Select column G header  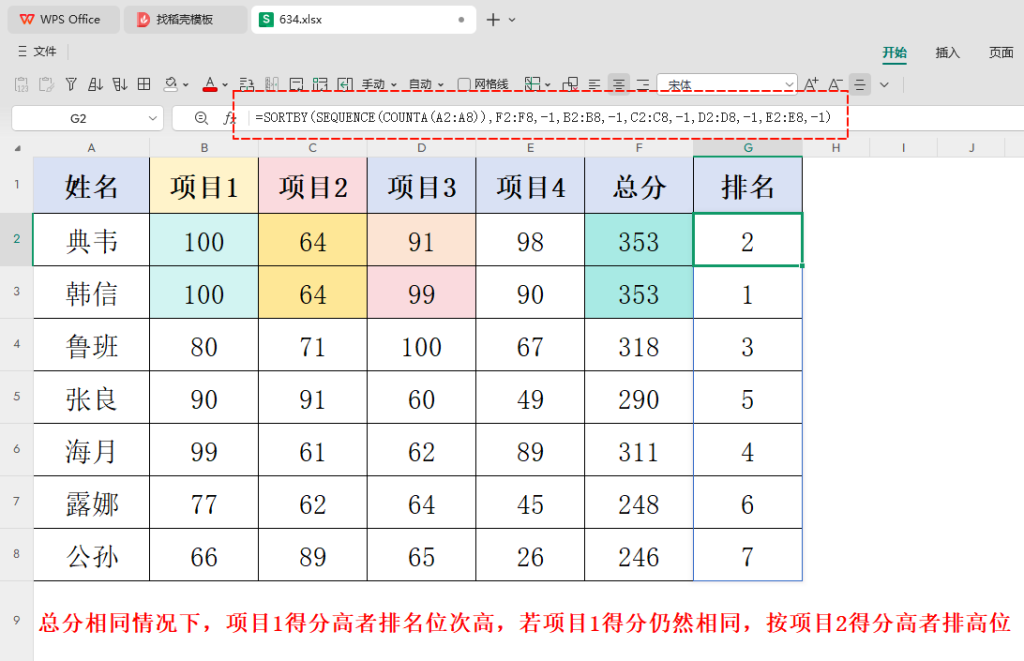[x=748, y=148]
